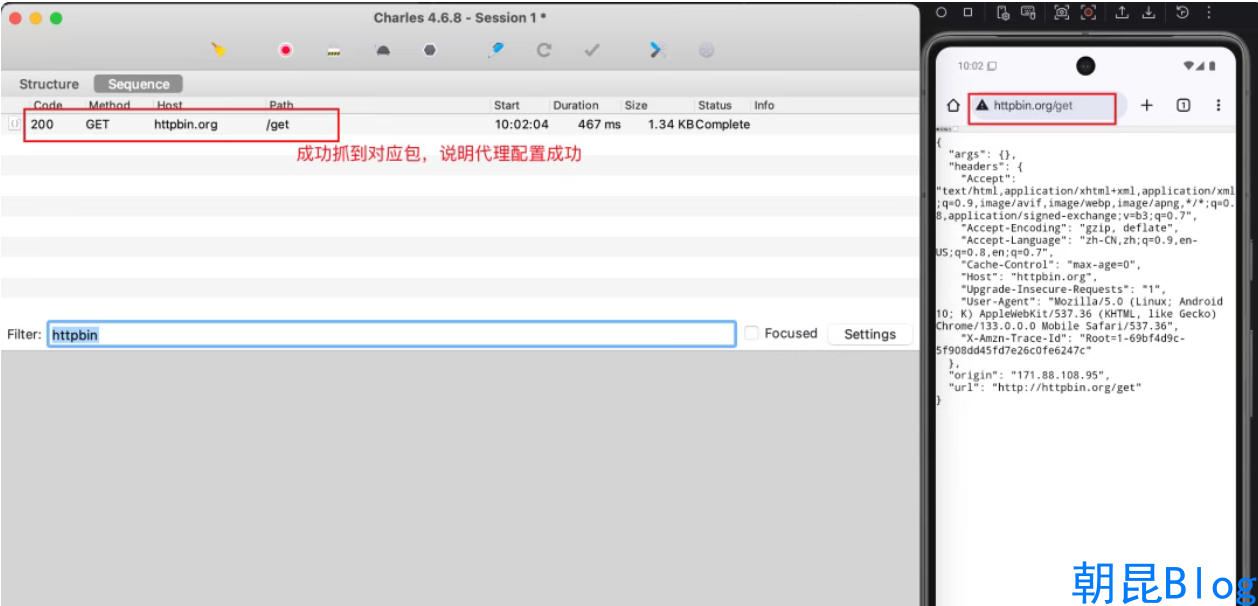Screen dimensions: 1258x606
Task: Click the 467 ms duration cell
Action: pos(599,125)
